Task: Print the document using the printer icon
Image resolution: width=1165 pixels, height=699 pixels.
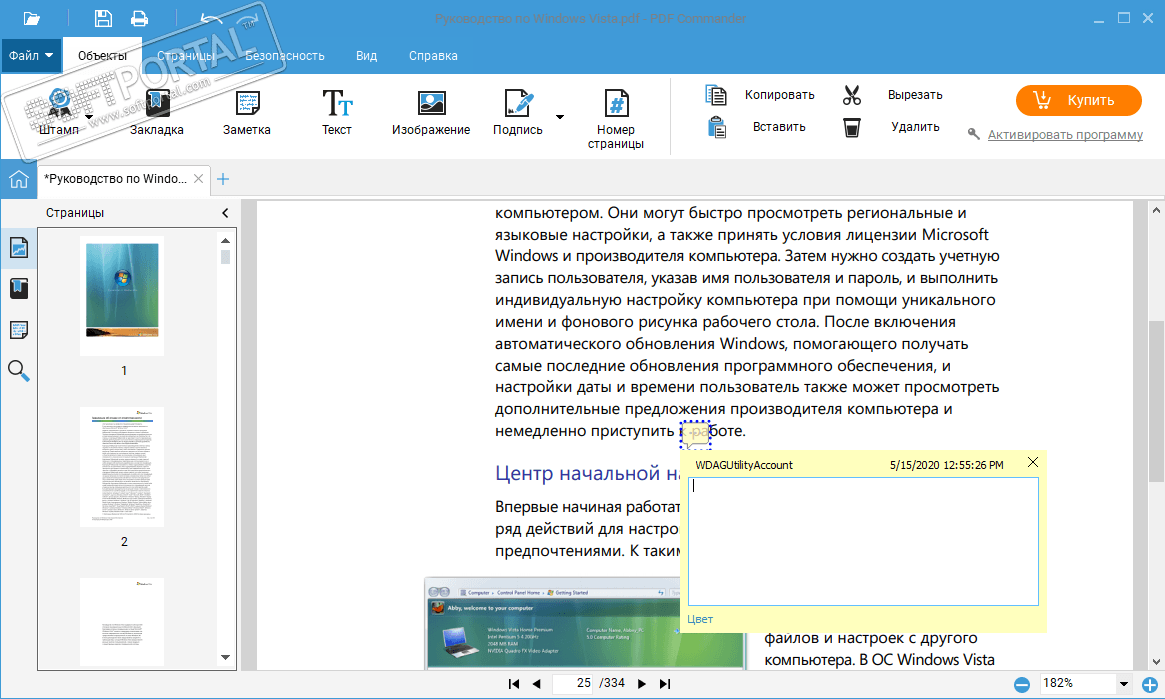Action: pyautogui.click(x=139, y=19)
